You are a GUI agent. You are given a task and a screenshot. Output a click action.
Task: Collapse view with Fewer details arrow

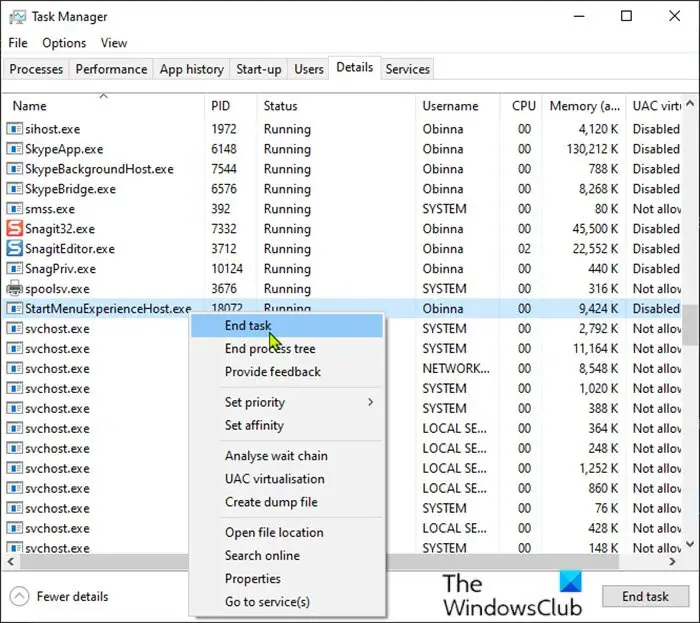pos(19,596)
